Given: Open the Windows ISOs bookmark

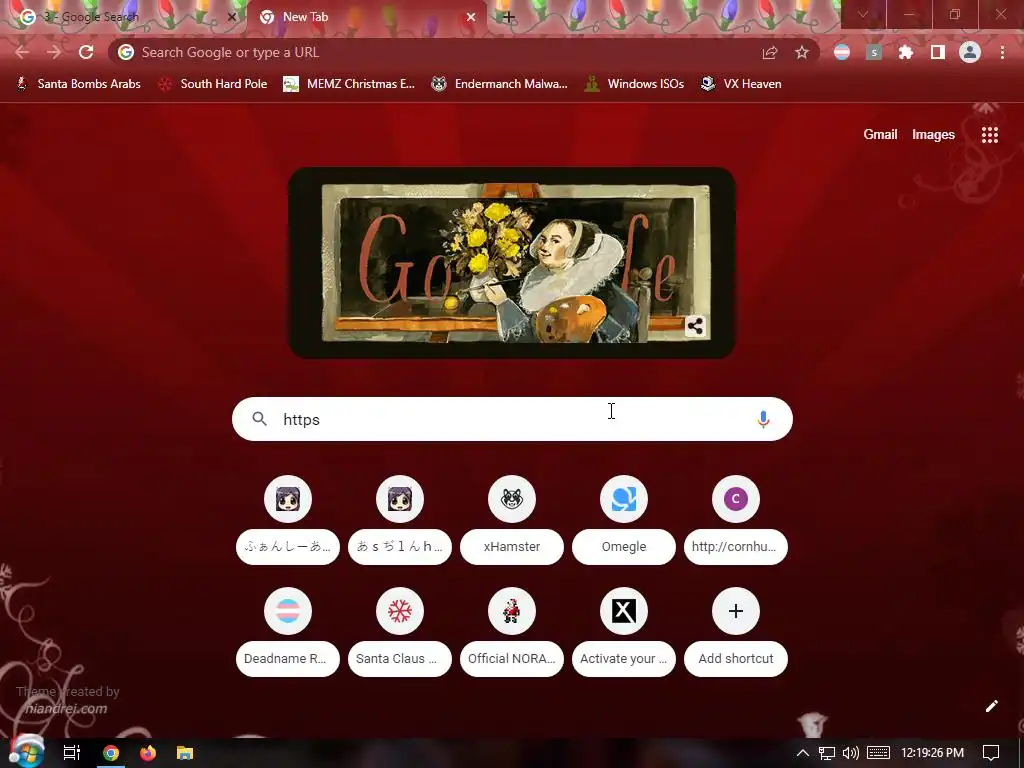Looking at the screenshot, I should tap(634, 84).
